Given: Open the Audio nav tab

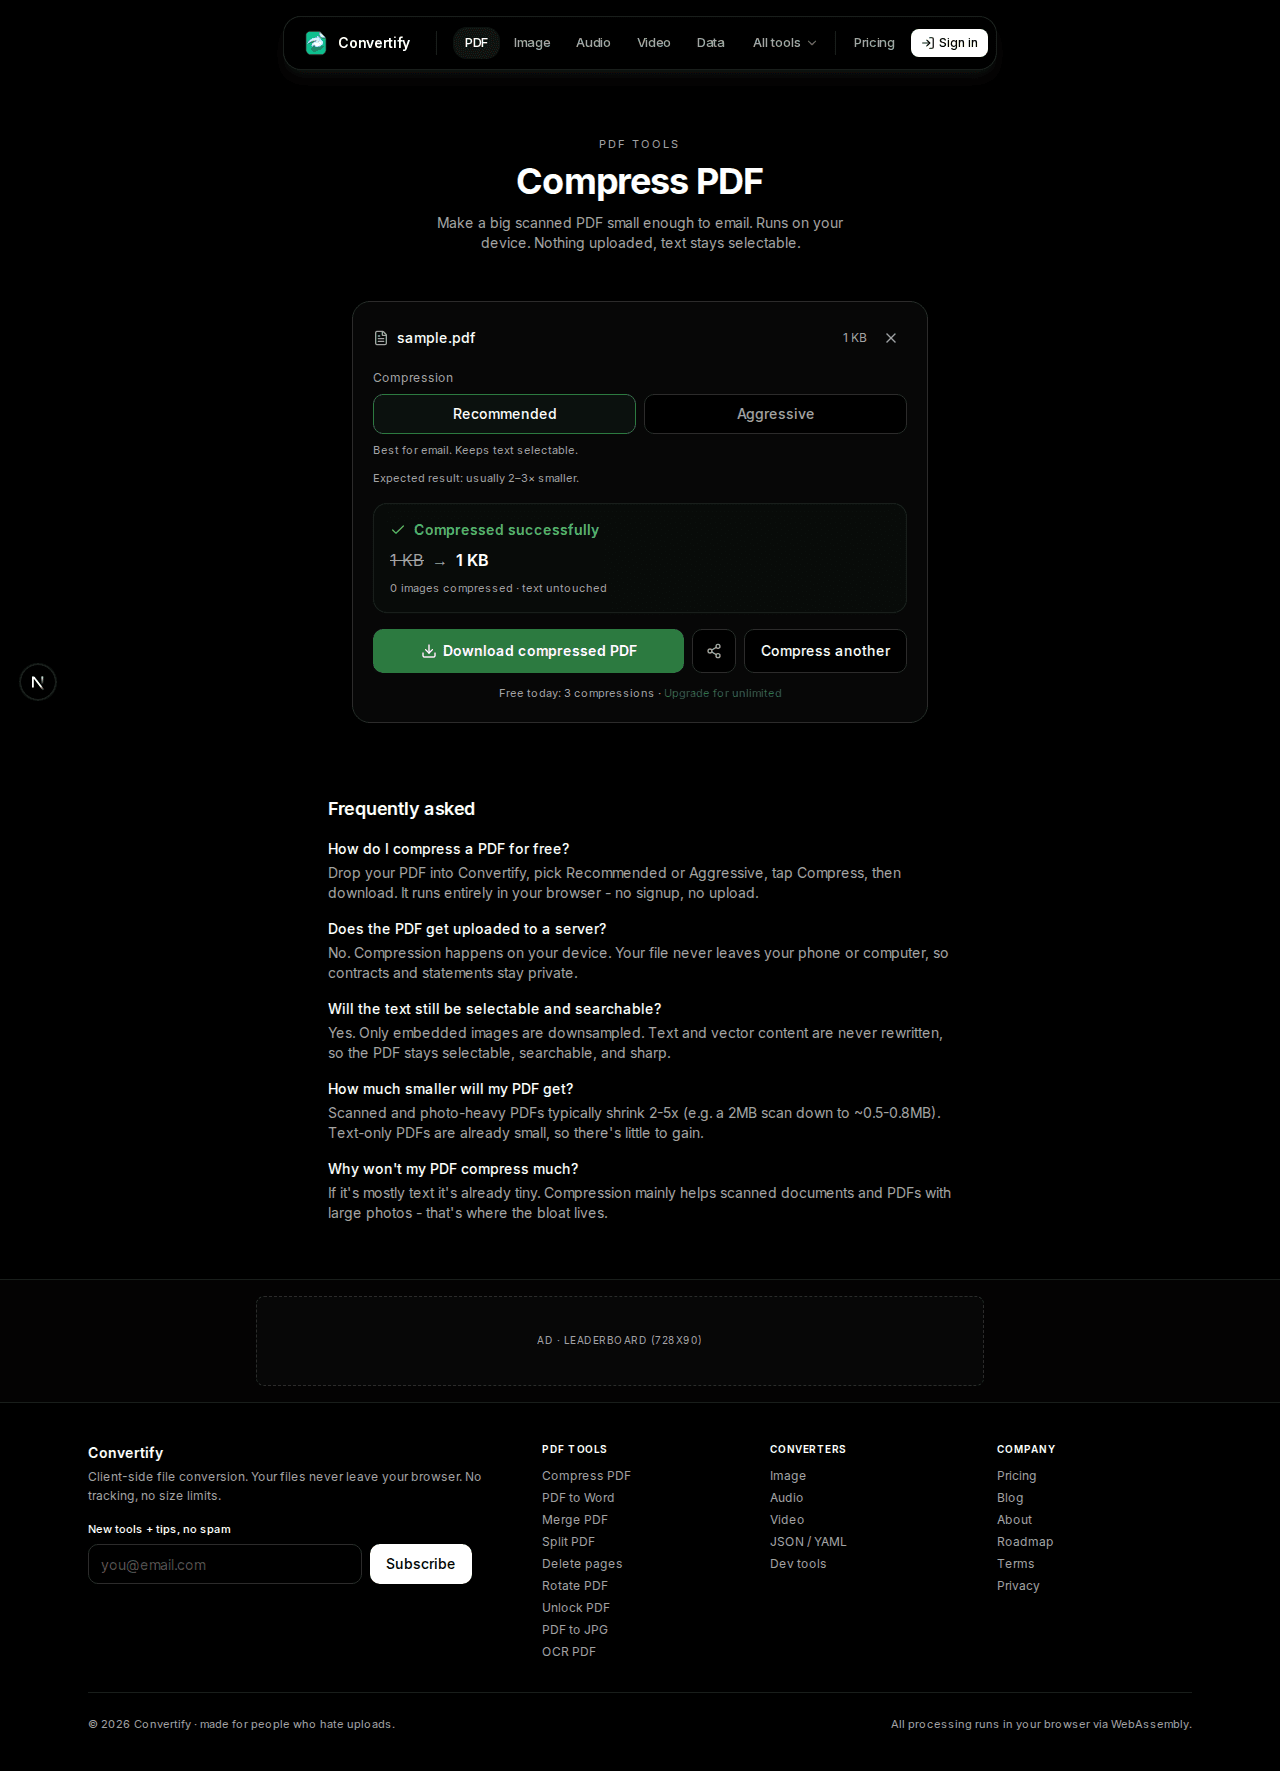Looking at the screenshot, I should click(593, 43).
